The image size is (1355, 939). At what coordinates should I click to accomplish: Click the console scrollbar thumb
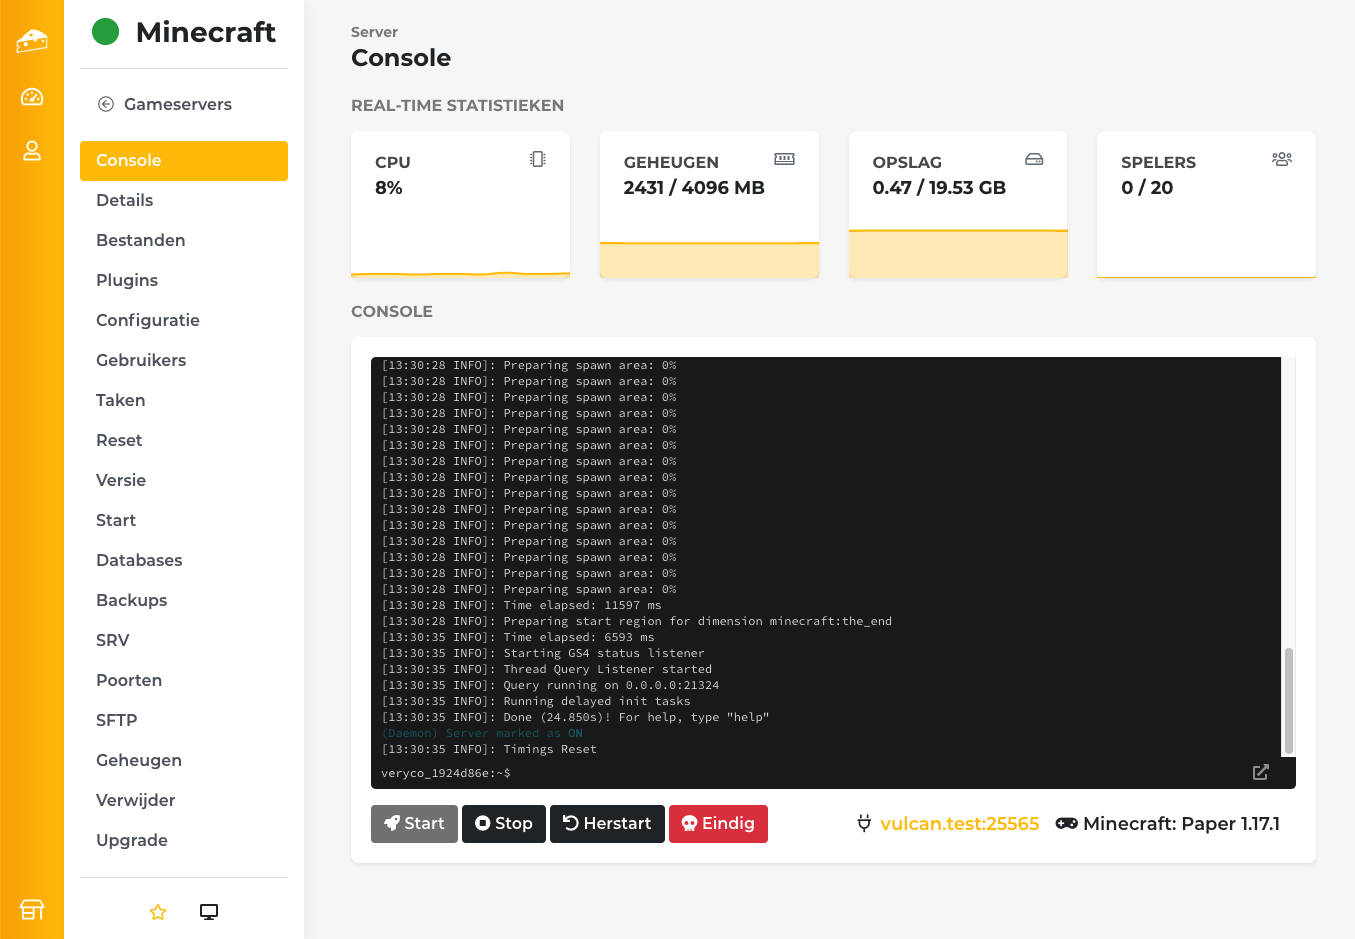coord(1288,700)
